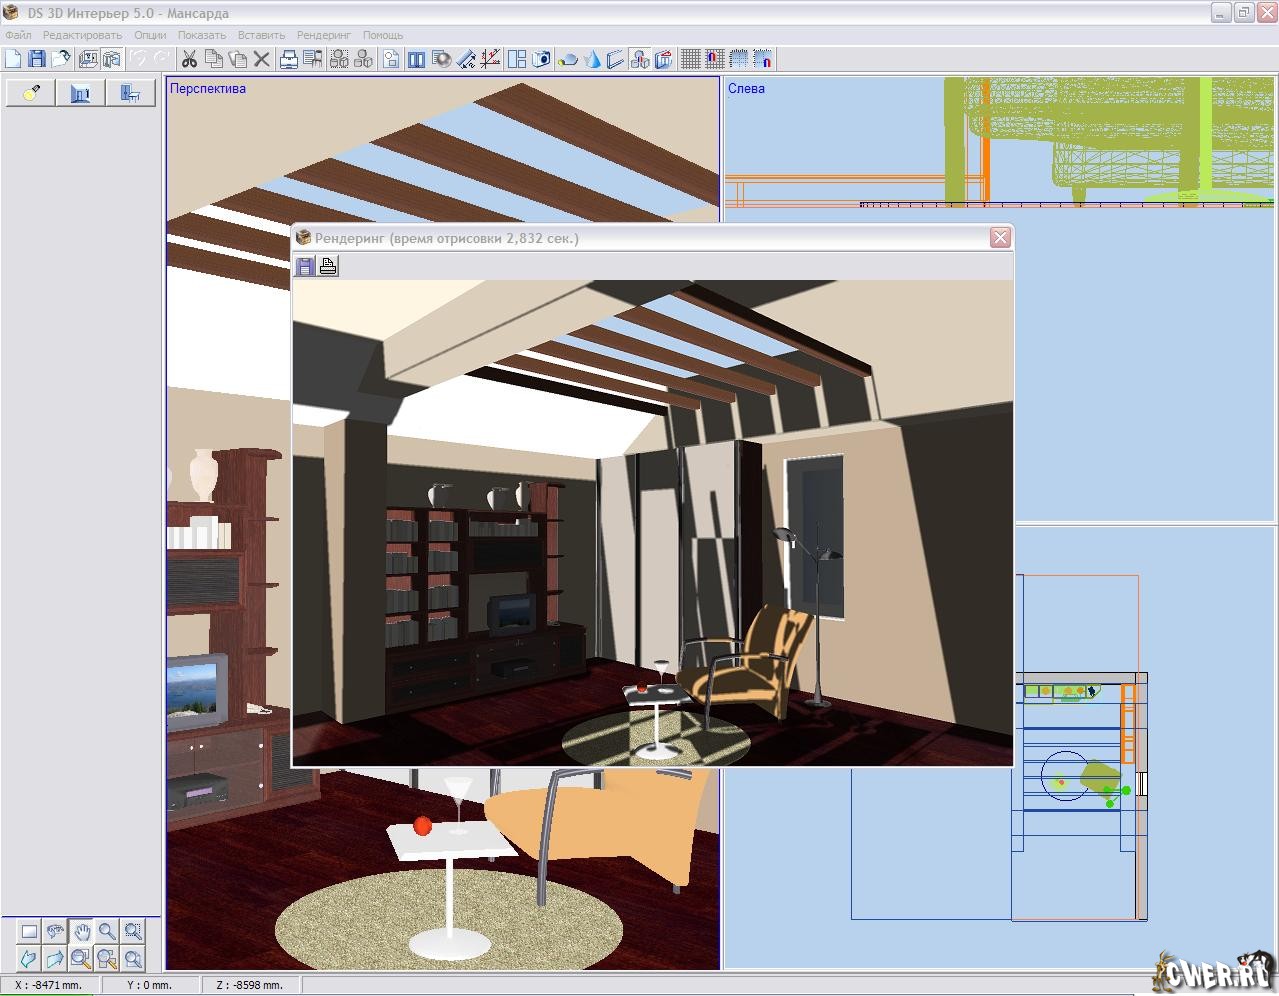This screenshot has width=1279, height=996.
Task: Close the Рендеринг window
Action: [x=999, y=237]
